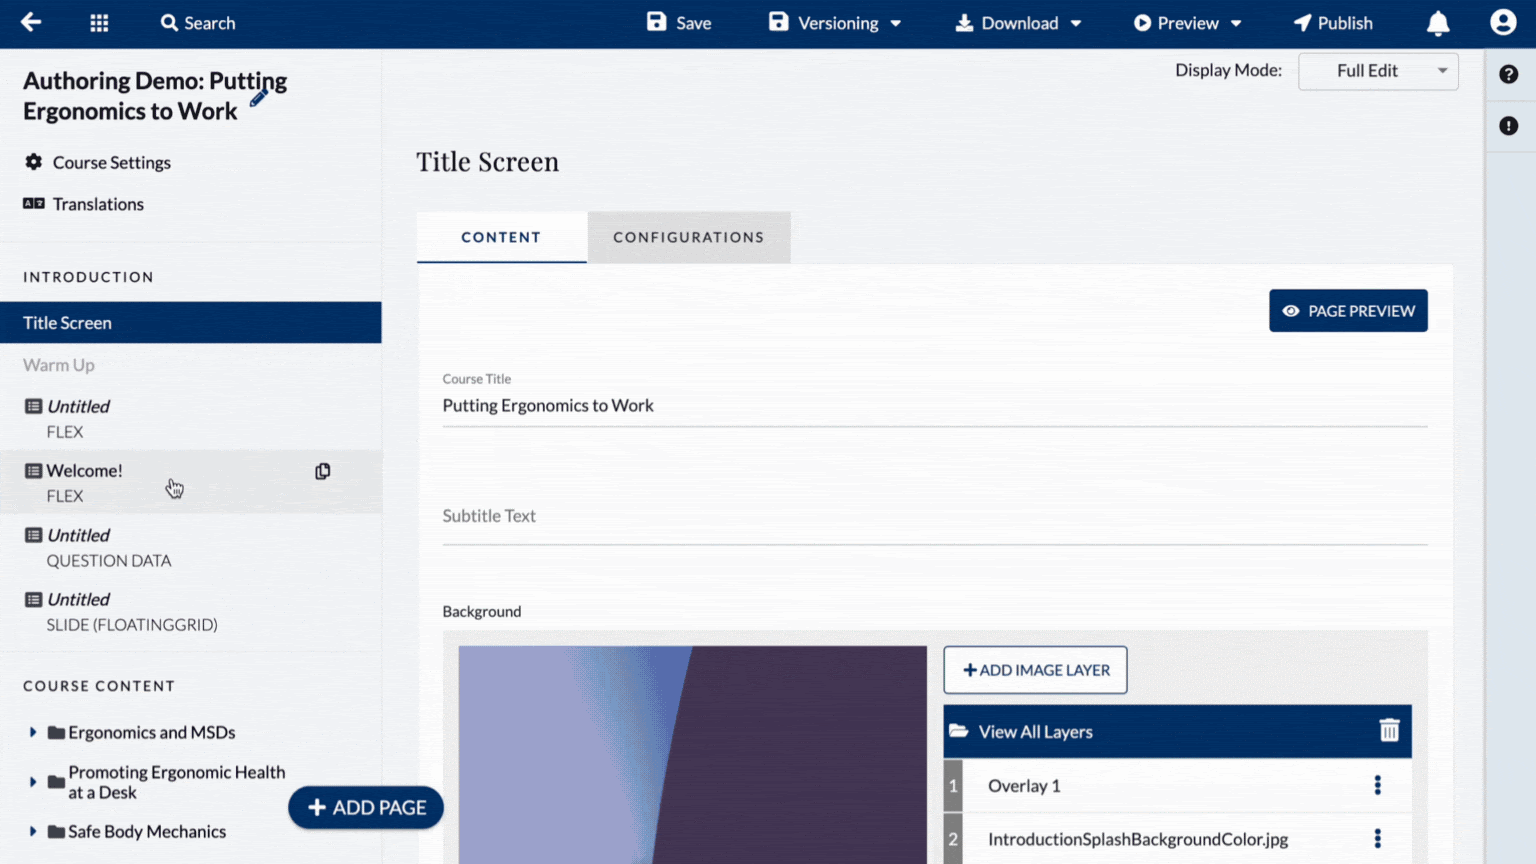
Task: Edit the Course Title input field
Action: click(935, 405)
